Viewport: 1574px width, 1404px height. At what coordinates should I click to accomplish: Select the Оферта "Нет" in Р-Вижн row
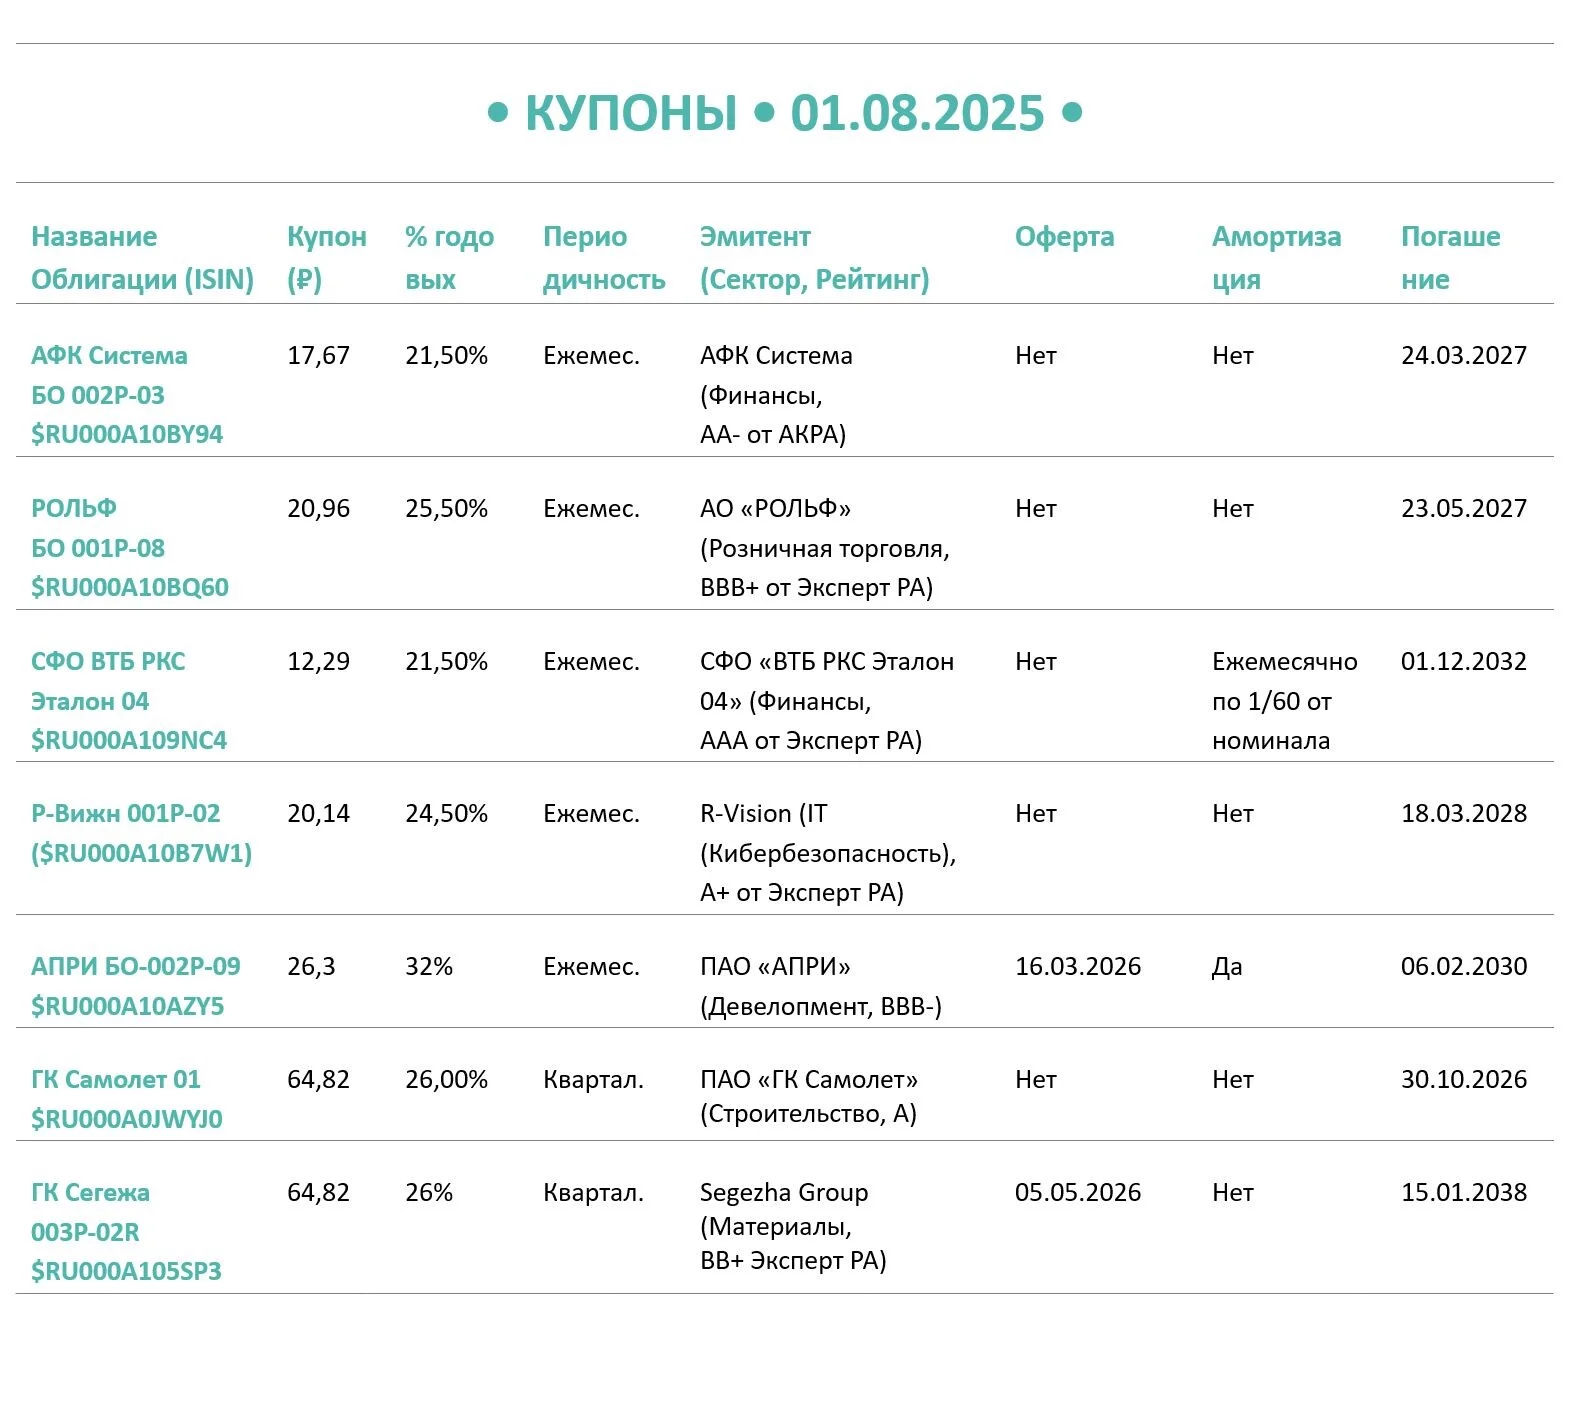point(1035,814)
